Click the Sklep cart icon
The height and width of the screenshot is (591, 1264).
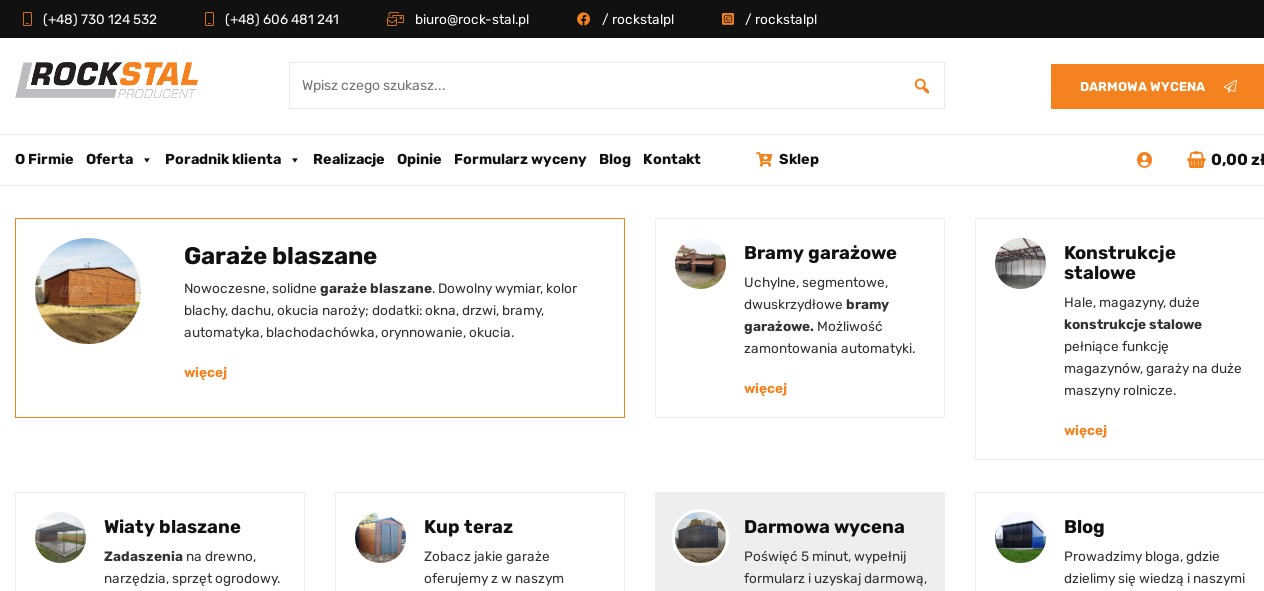point(764,159)
